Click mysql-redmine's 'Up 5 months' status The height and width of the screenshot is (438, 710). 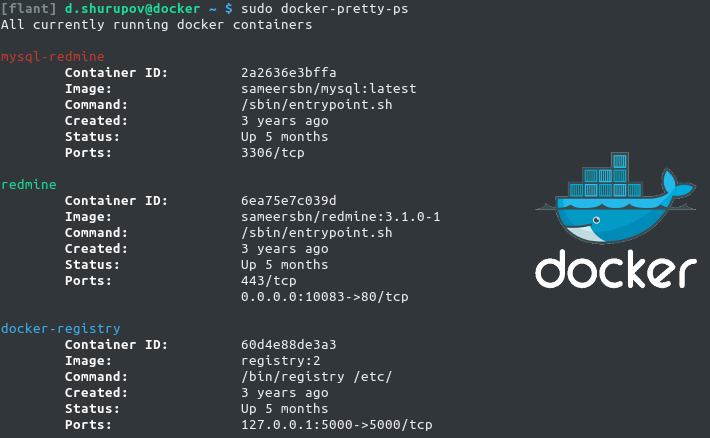(x=285, y=137)
